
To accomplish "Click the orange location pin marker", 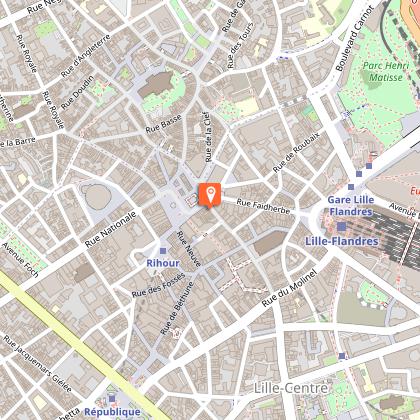I will [210, 195].
